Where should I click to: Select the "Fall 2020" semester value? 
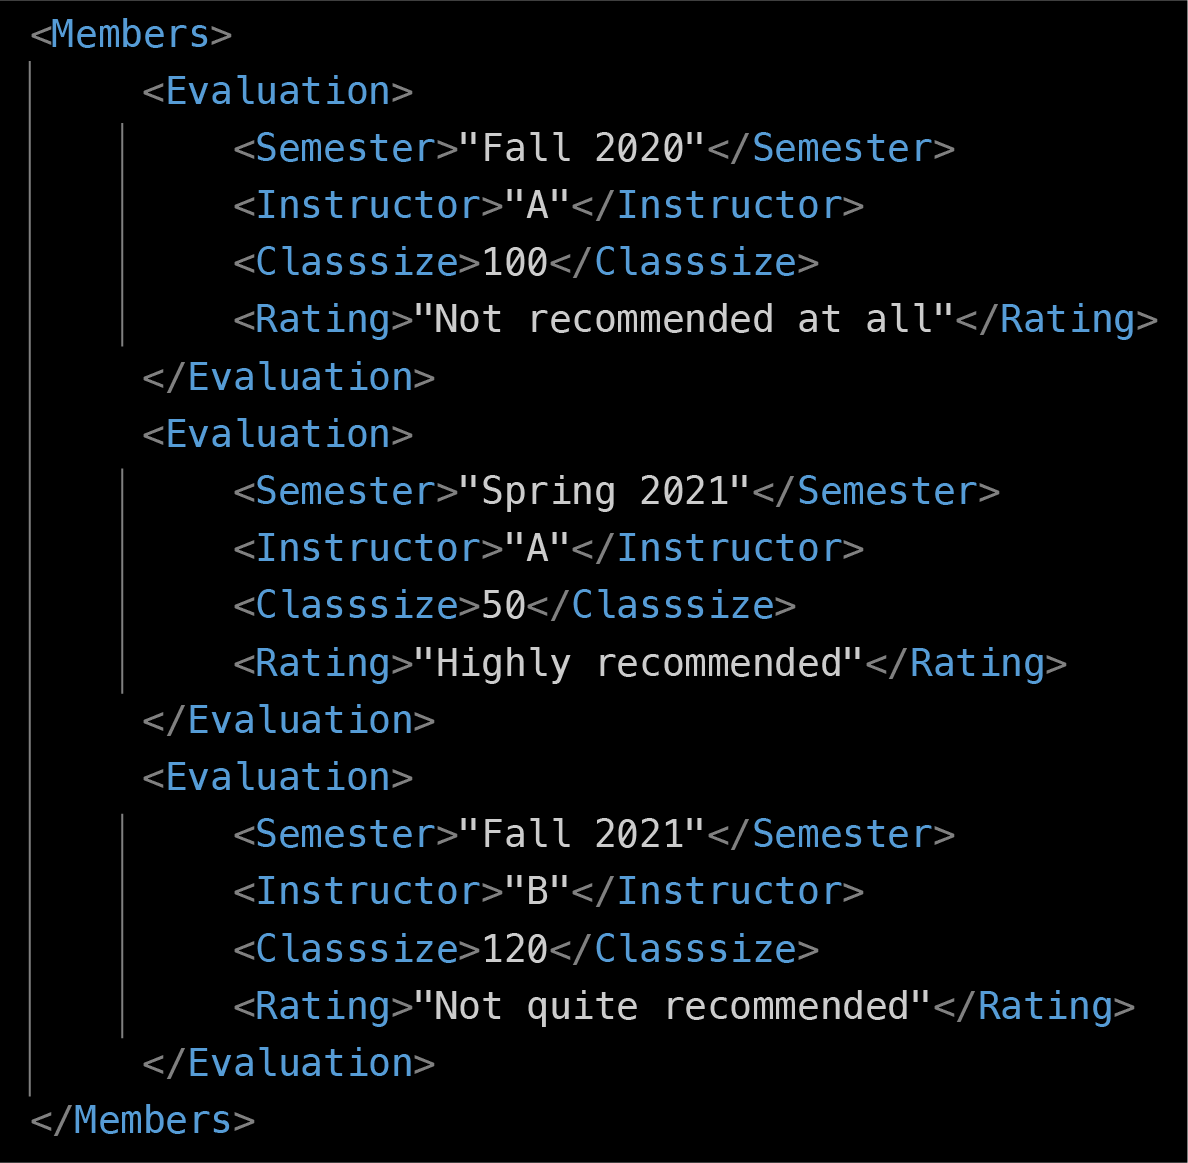point(582,148)
